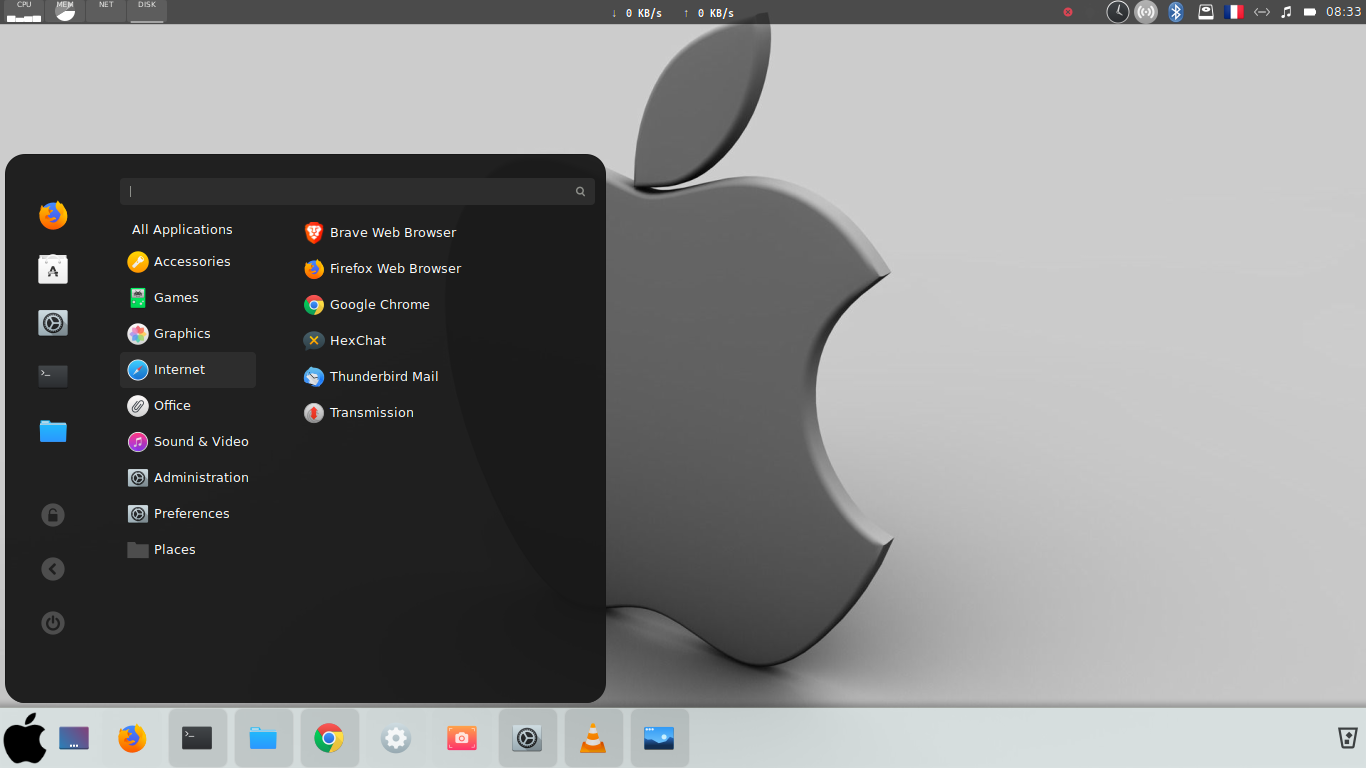Lock the screen using the padlock icon
The image size is (1366, 768).
point(53,515)
